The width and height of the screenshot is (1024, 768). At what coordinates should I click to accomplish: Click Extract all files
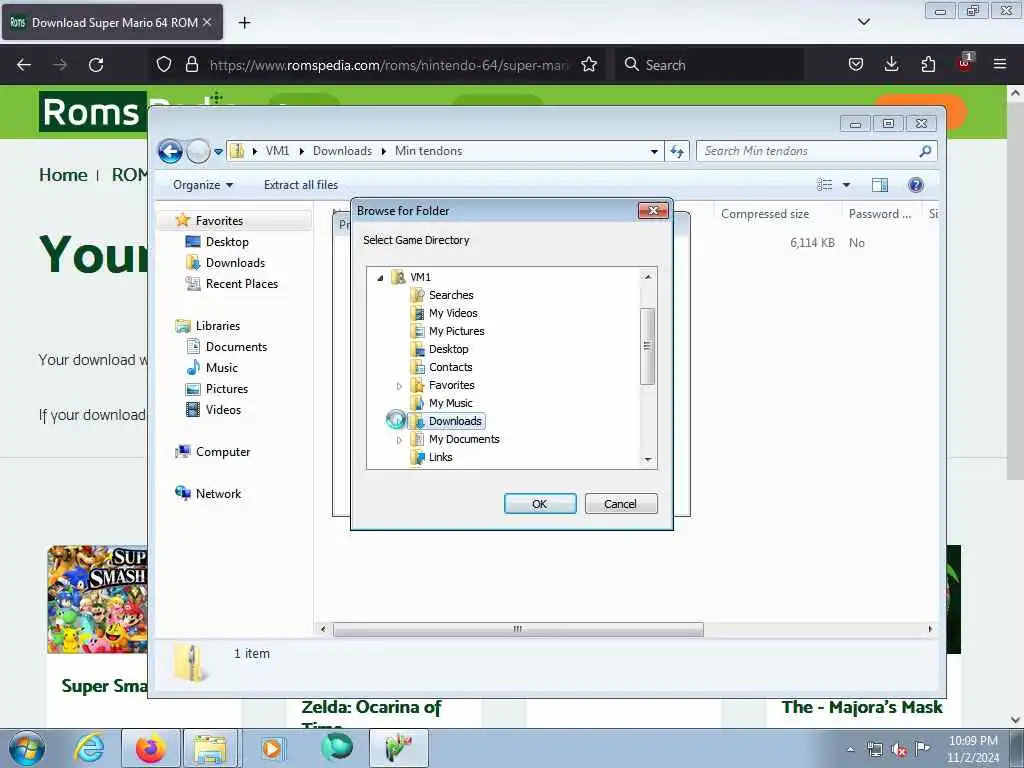coord(300,185)
